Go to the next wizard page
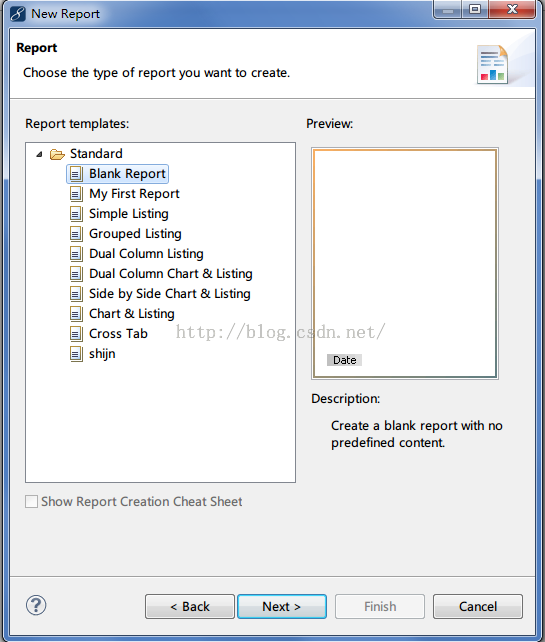 click(x=282, y=606)
